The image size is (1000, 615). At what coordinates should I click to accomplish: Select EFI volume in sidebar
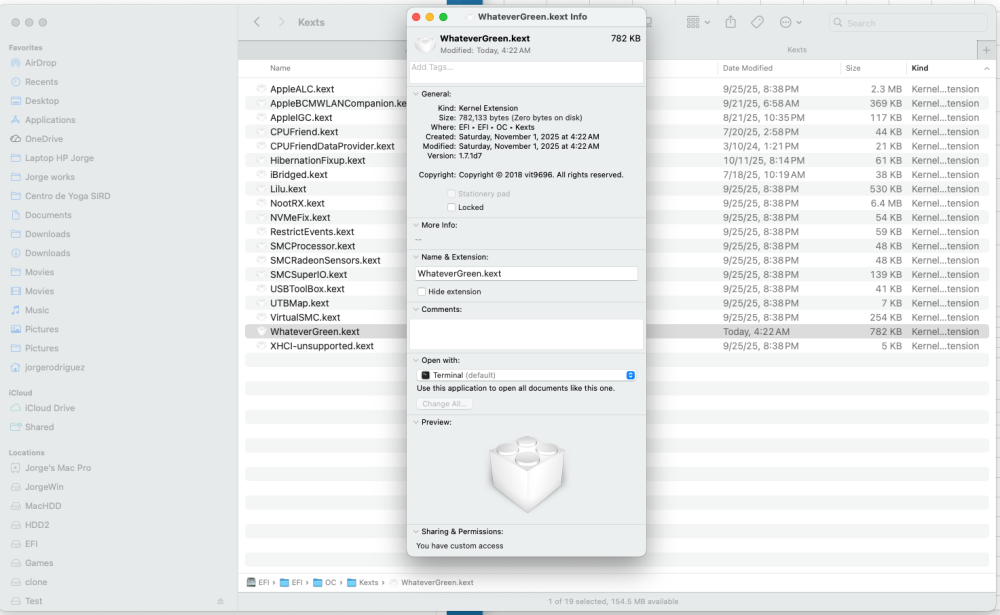tap(31, 544)
